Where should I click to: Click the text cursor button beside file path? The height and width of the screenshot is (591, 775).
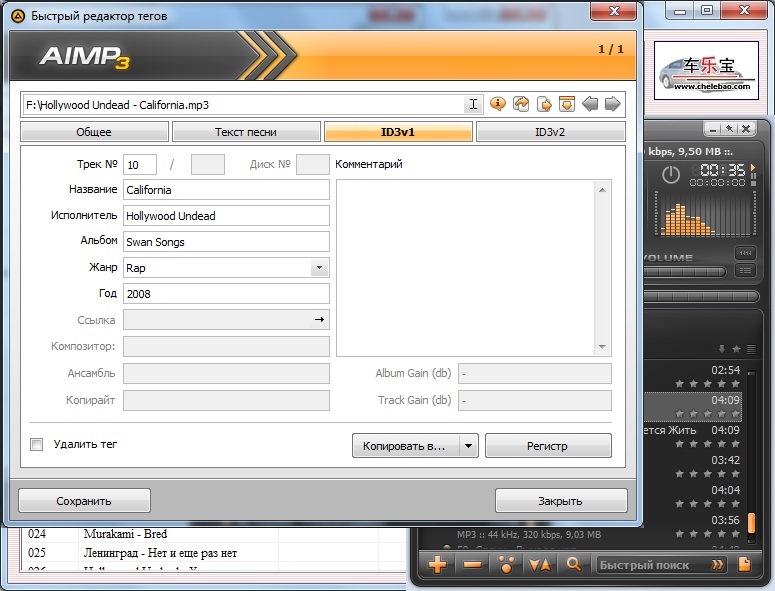(x=473, y=104)
